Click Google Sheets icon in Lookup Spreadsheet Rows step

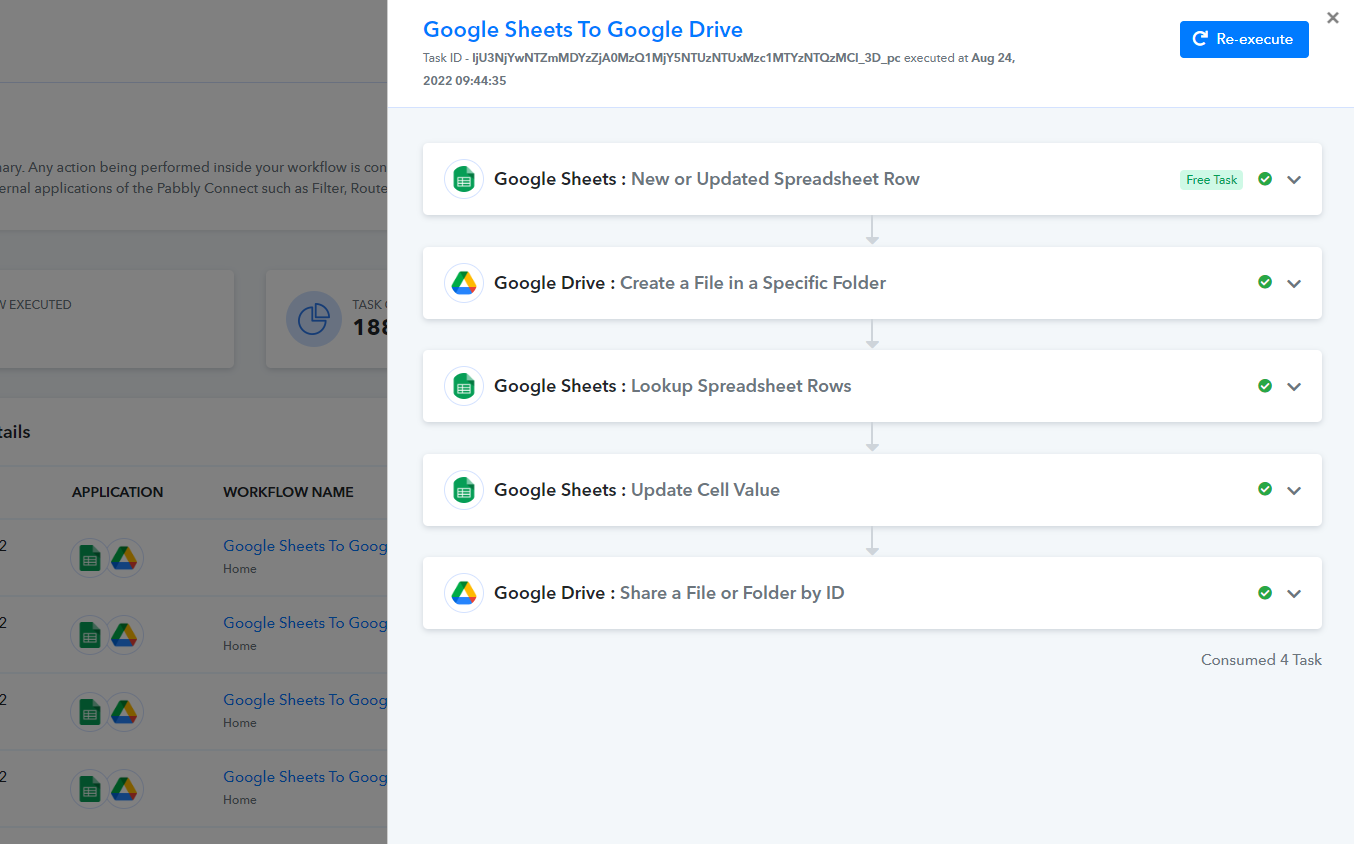click(x=464, y=386)
